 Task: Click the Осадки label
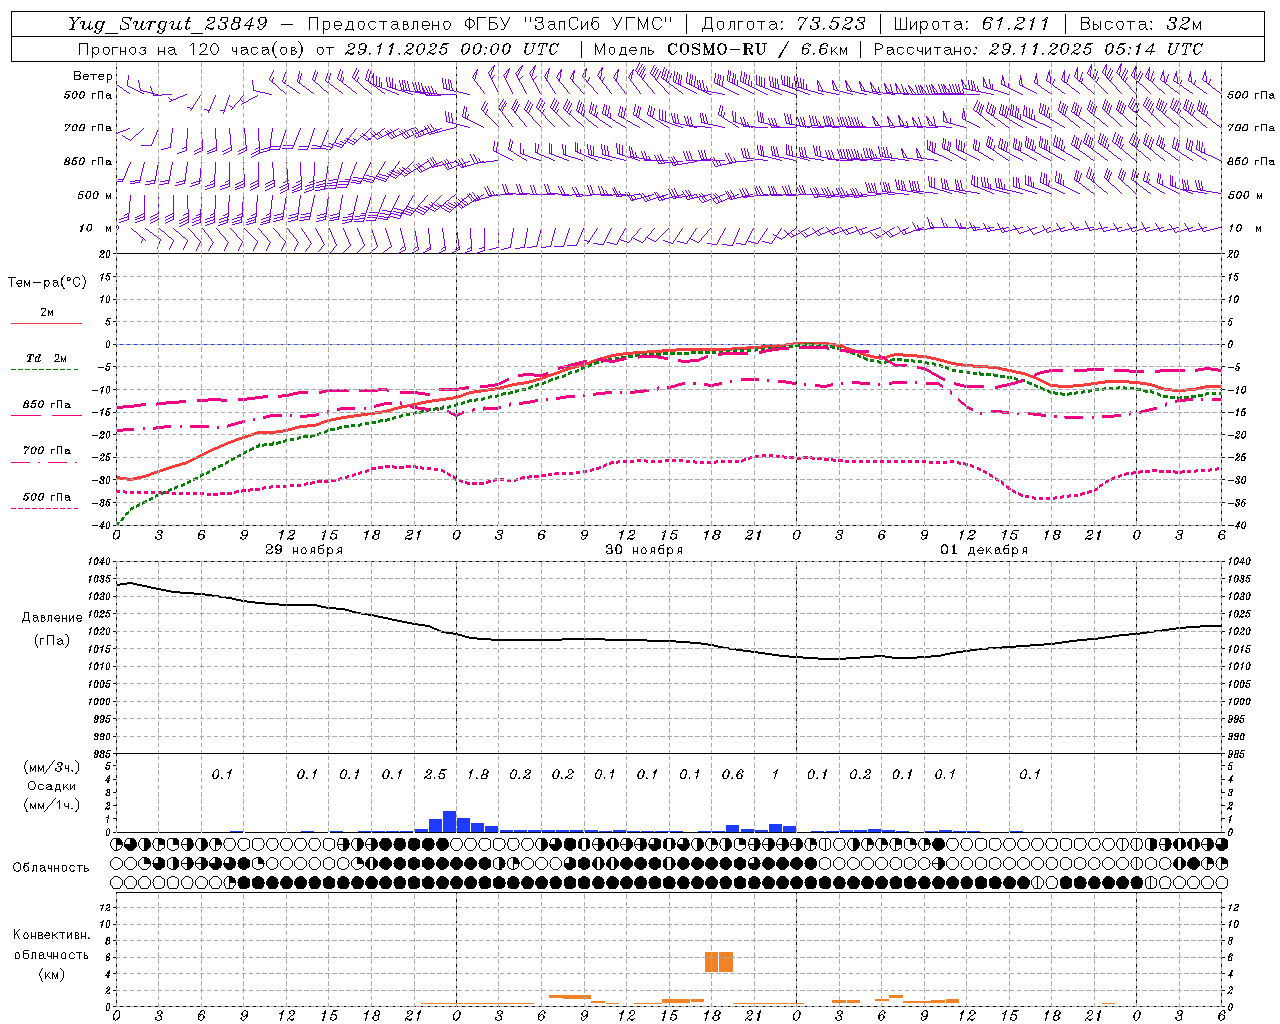click(x=51, y=786)
